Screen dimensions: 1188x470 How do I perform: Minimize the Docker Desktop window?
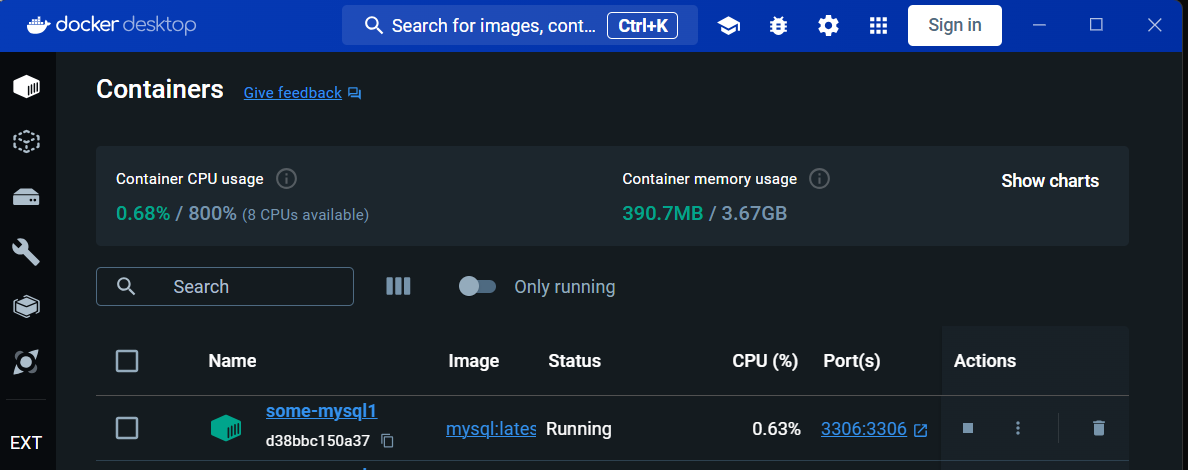coord(1040,25)
